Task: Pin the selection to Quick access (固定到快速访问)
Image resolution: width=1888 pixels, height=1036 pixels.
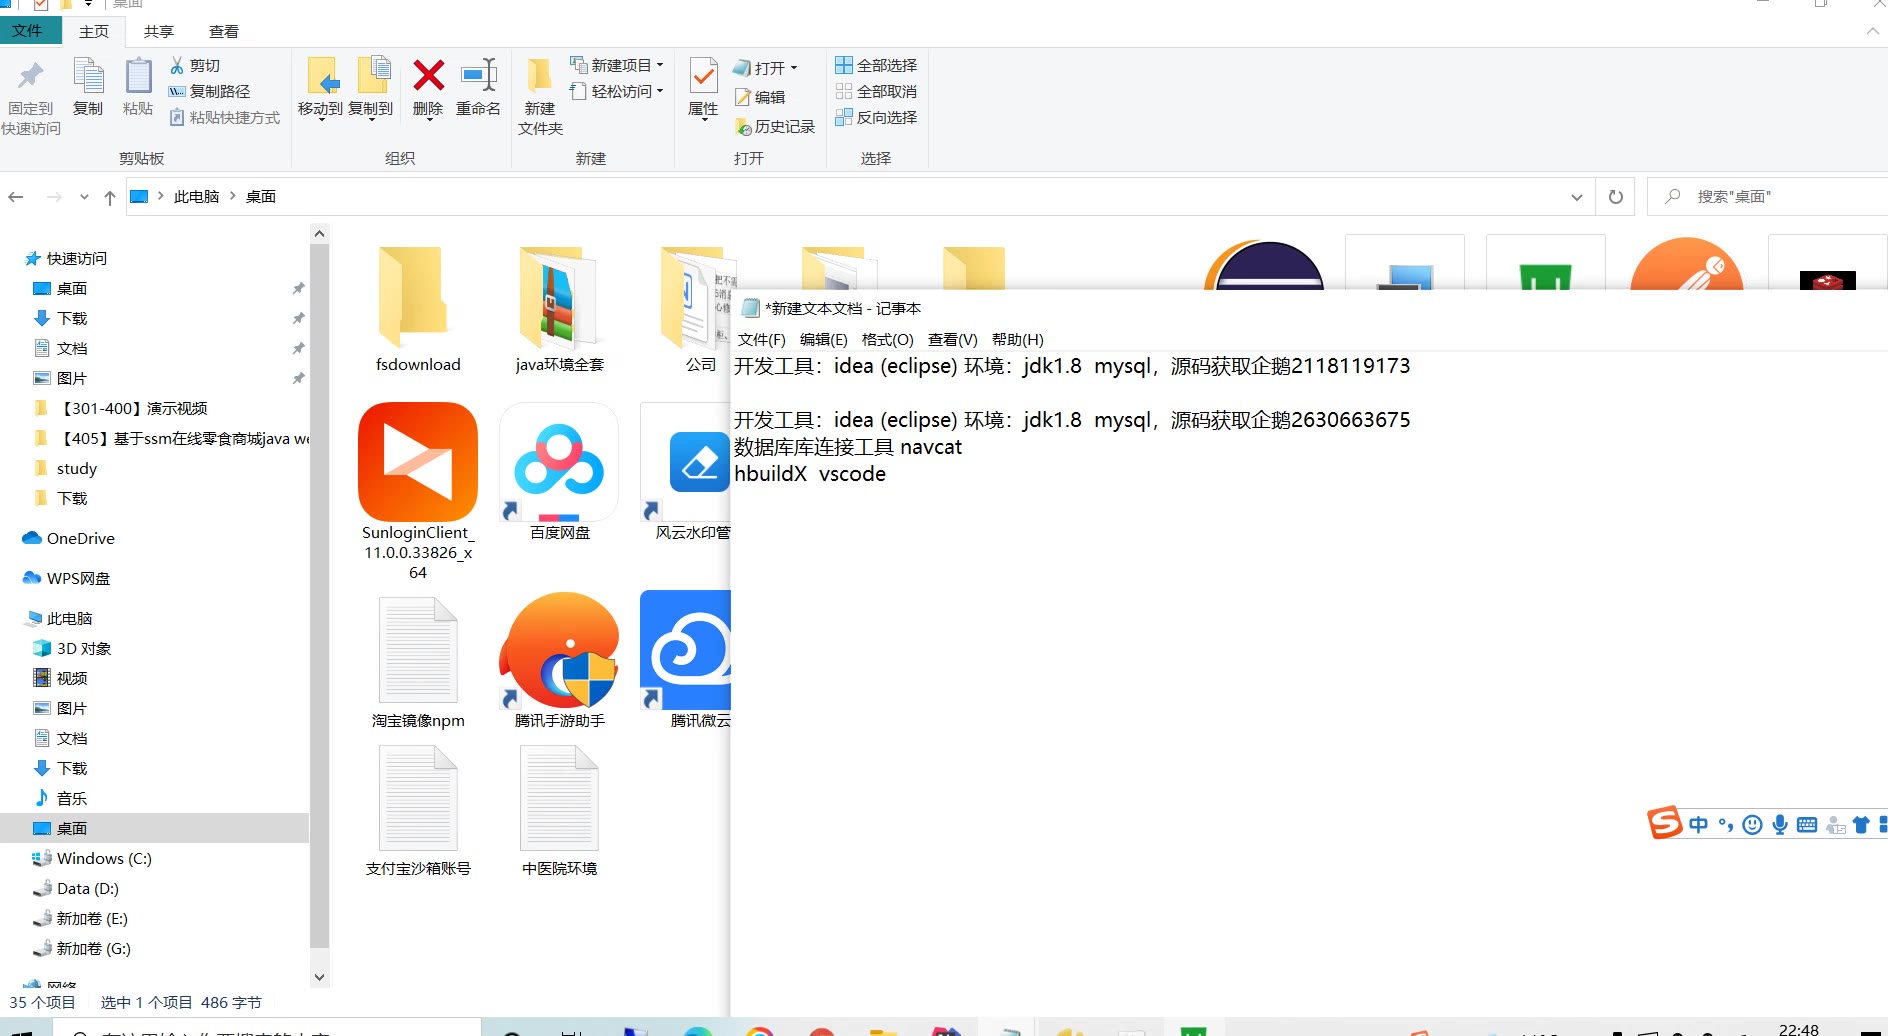Action: tap(31, 97)
